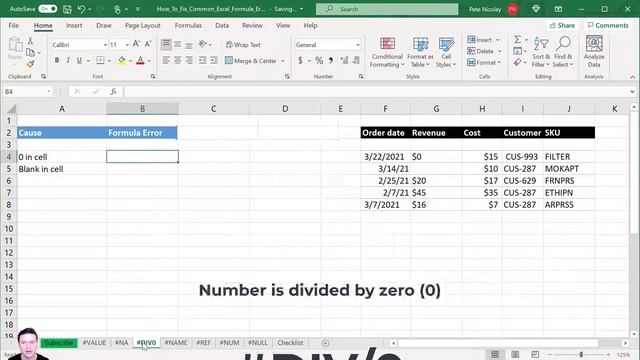Click the Name Box showing B4
640x360 pixels.
[27, 91]
